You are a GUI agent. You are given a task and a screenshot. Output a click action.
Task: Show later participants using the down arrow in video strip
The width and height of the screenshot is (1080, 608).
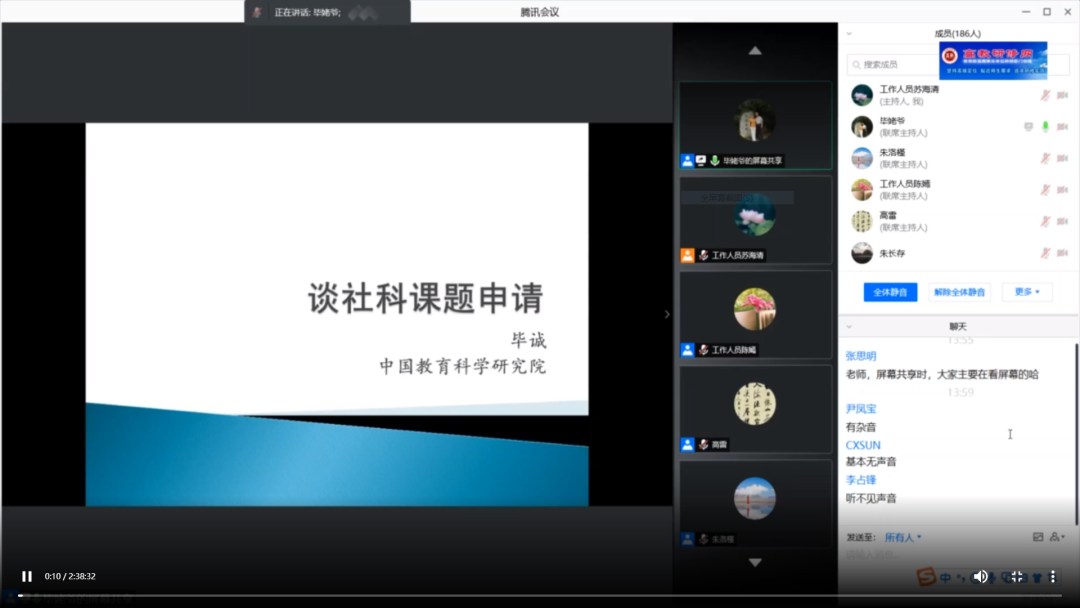click(755, 563)
